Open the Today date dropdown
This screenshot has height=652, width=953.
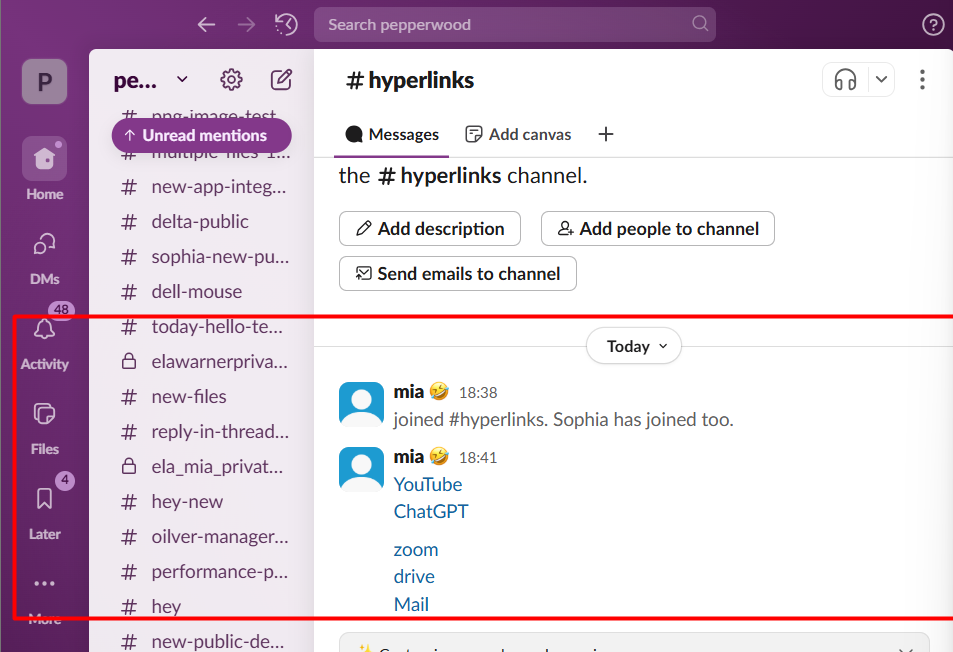click(634, 347)
